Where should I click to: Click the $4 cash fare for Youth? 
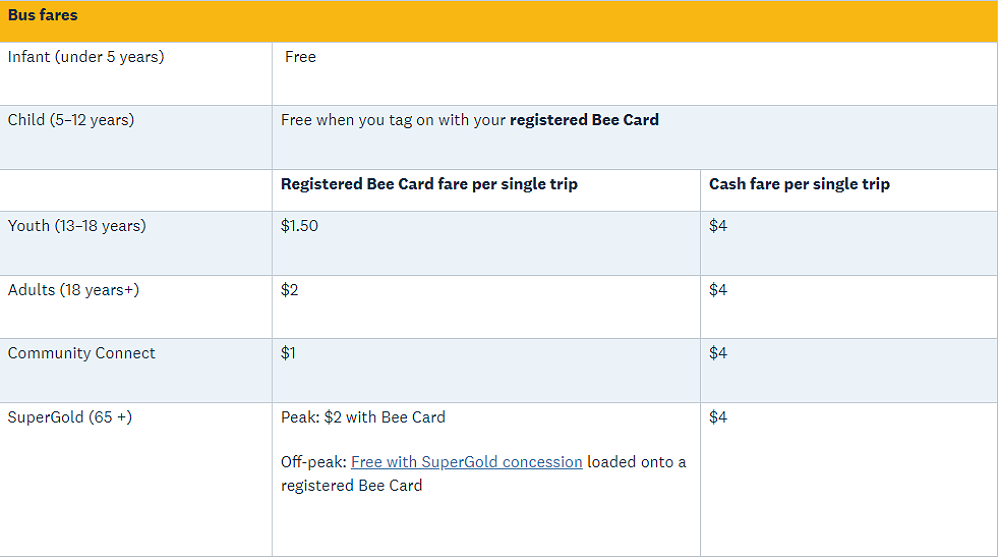(x=718, y=226)
